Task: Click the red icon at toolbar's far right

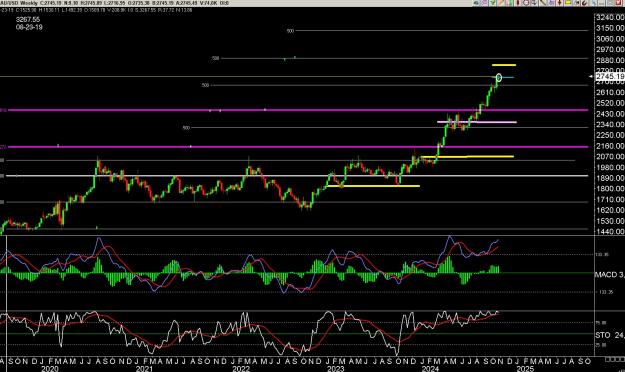Action: pyautogui.click(x=618, y=2)
